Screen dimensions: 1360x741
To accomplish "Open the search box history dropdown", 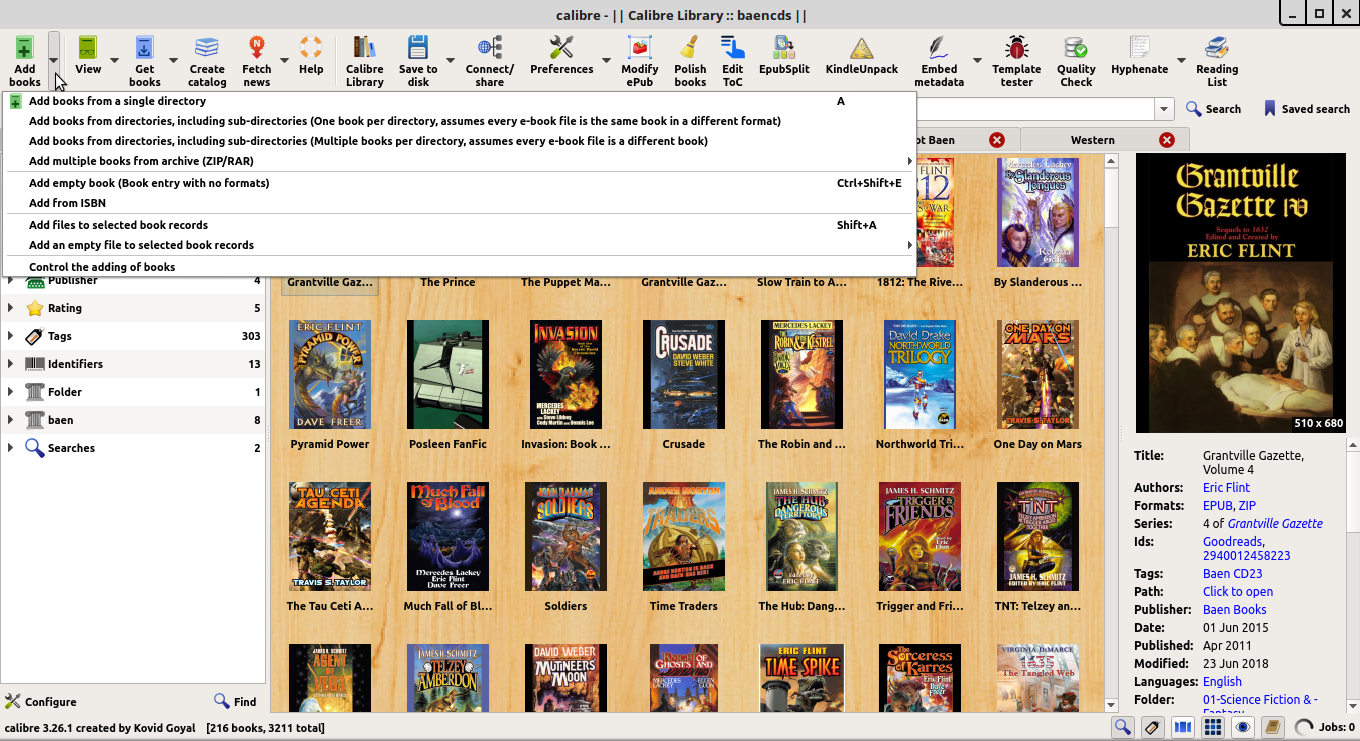I will (1164, 109).
